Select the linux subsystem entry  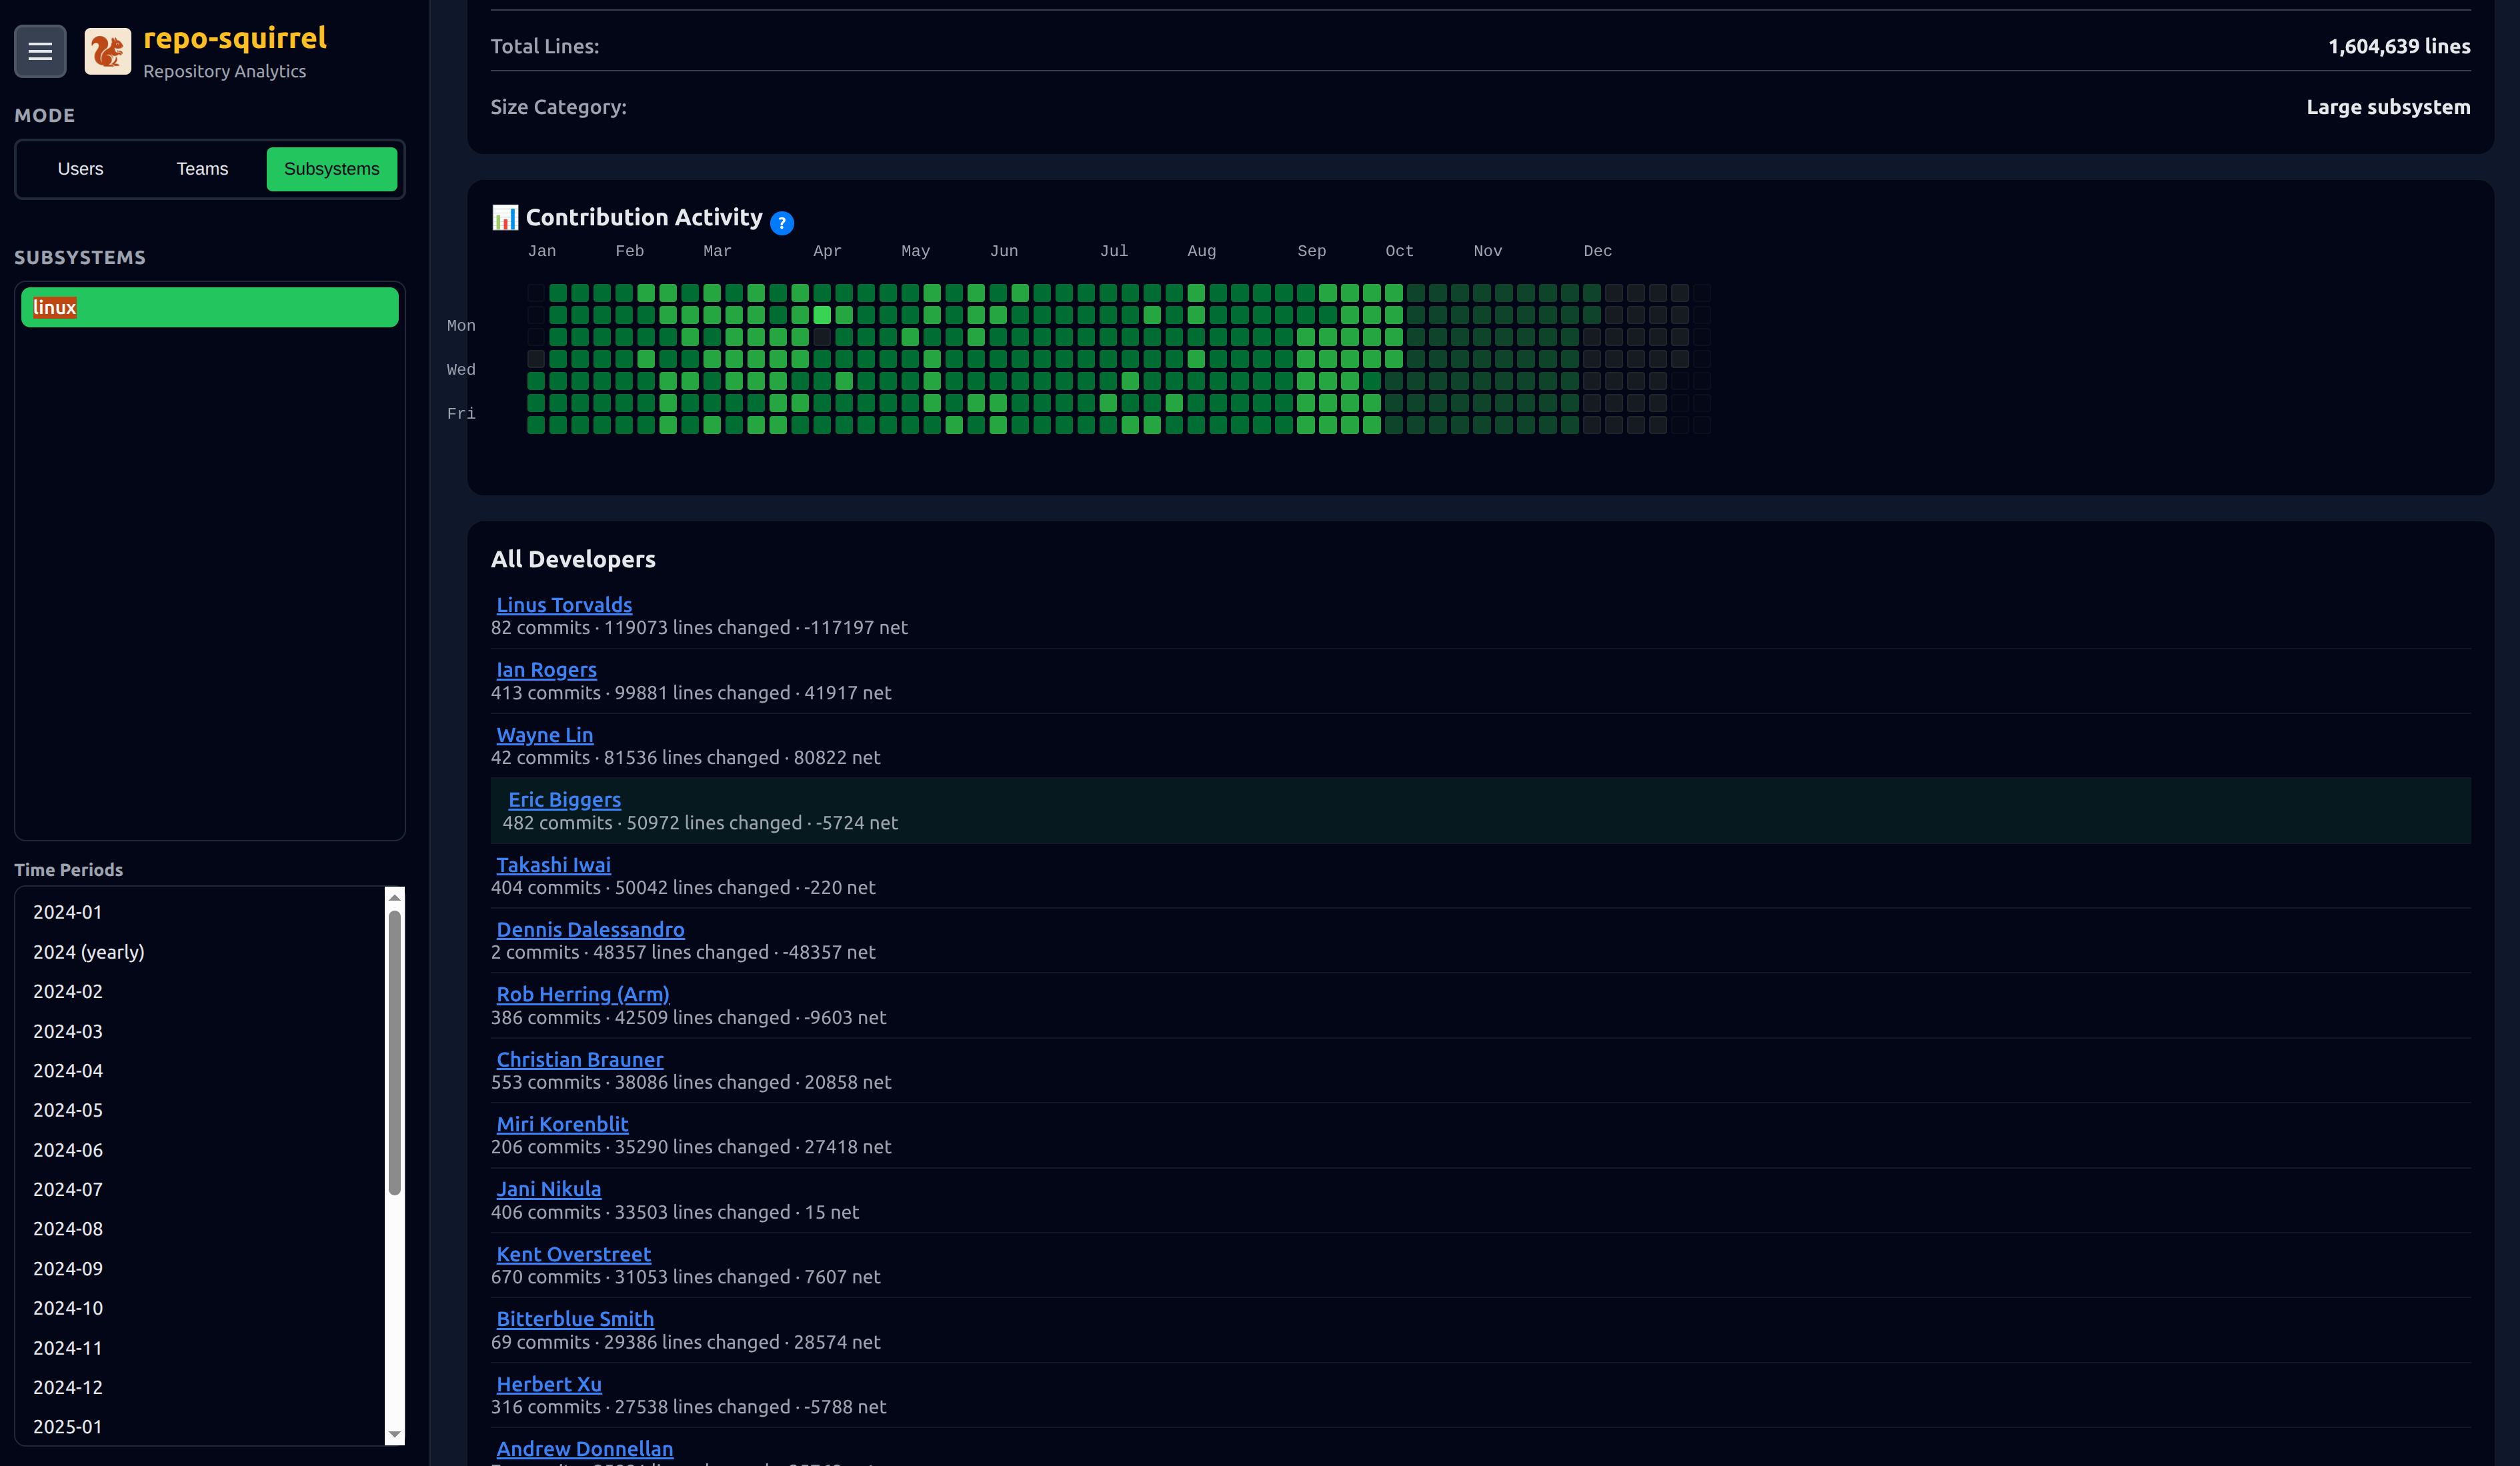coord(209,307)
